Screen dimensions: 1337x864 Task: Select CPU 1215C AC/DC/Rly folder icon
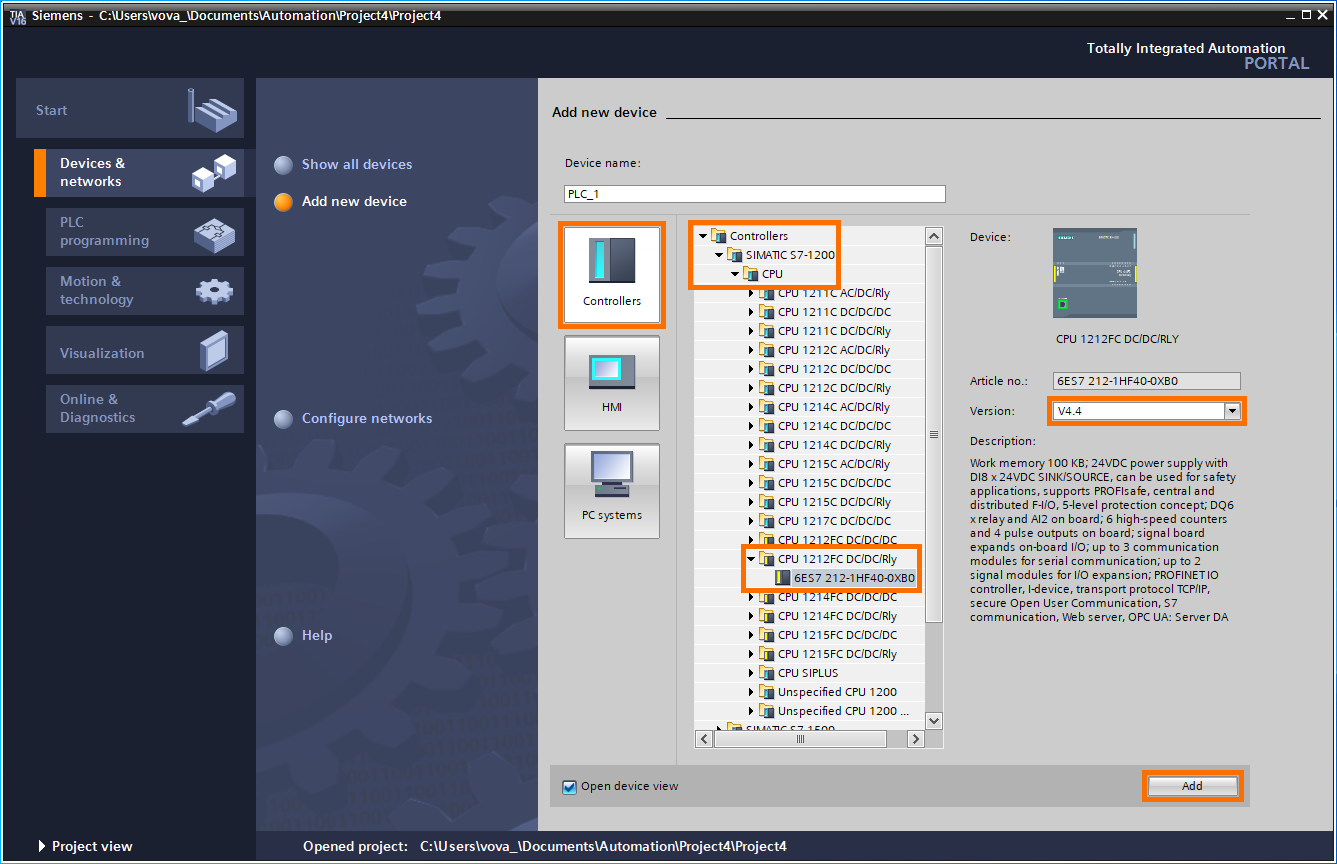[766, 464]
